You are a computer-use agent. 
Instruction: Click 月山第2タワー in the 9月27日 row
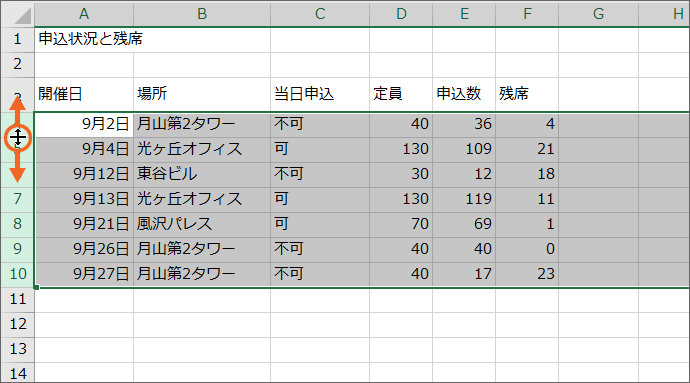click(202, 274)
